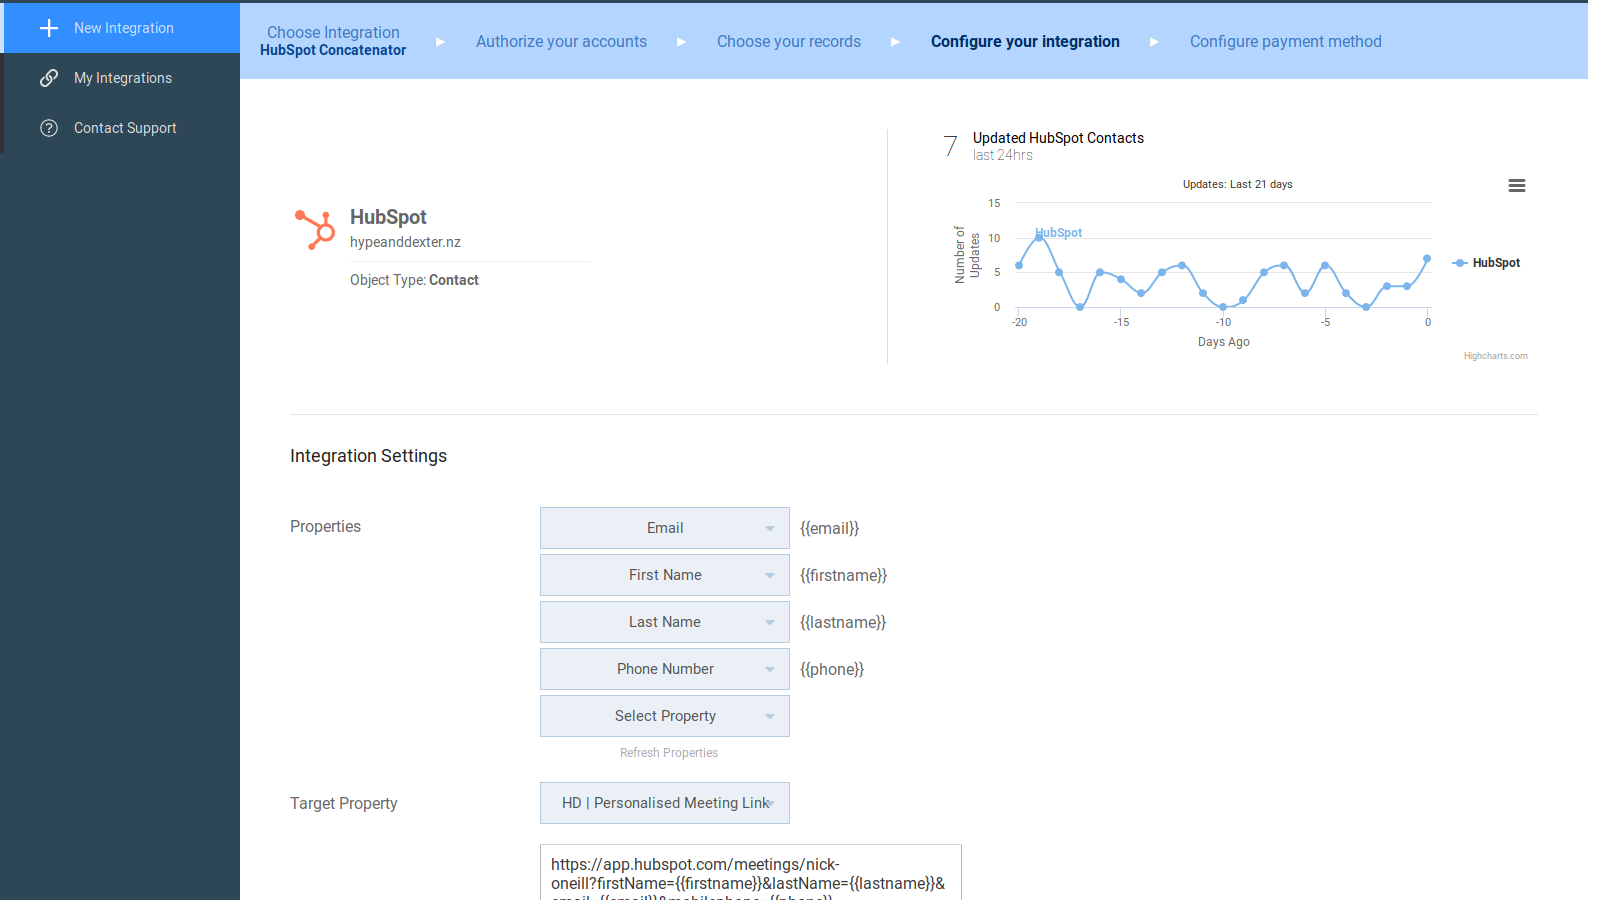Screen dimensions: 1600x900
Task: Click the question mark icon for Contact Support
Action: tap(49, 128)
